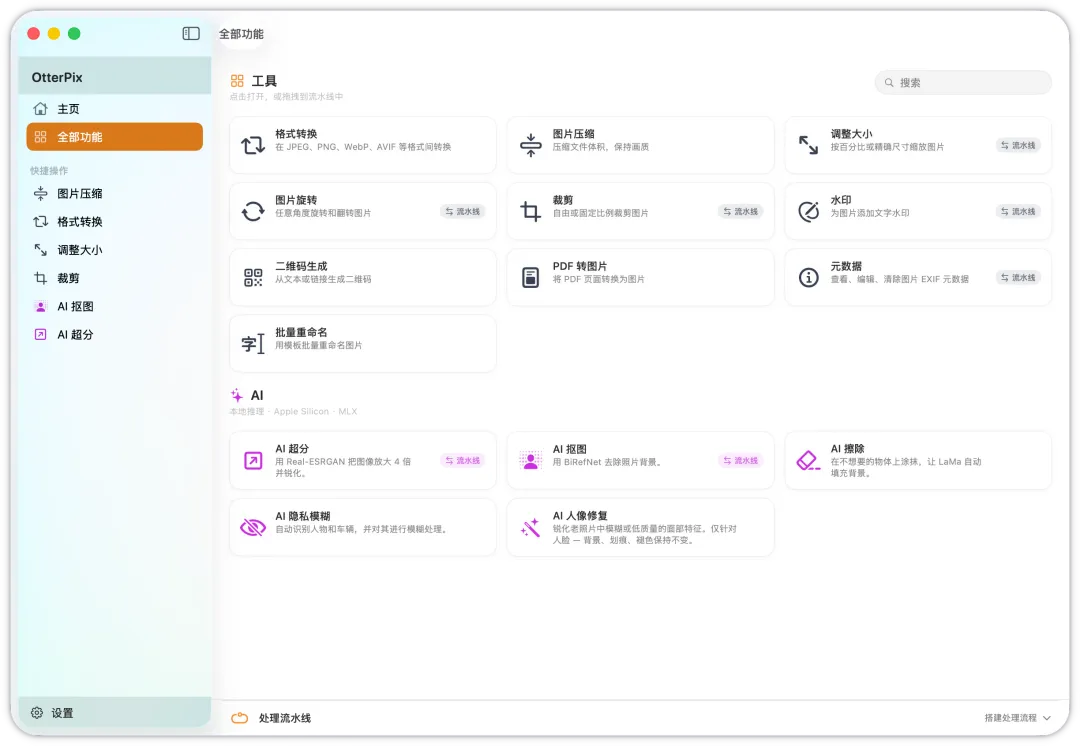Click the 批量重命名 card title
The width and height of the screenshot is (1080, 746).
pyautogui.click(x=302, y=332)
